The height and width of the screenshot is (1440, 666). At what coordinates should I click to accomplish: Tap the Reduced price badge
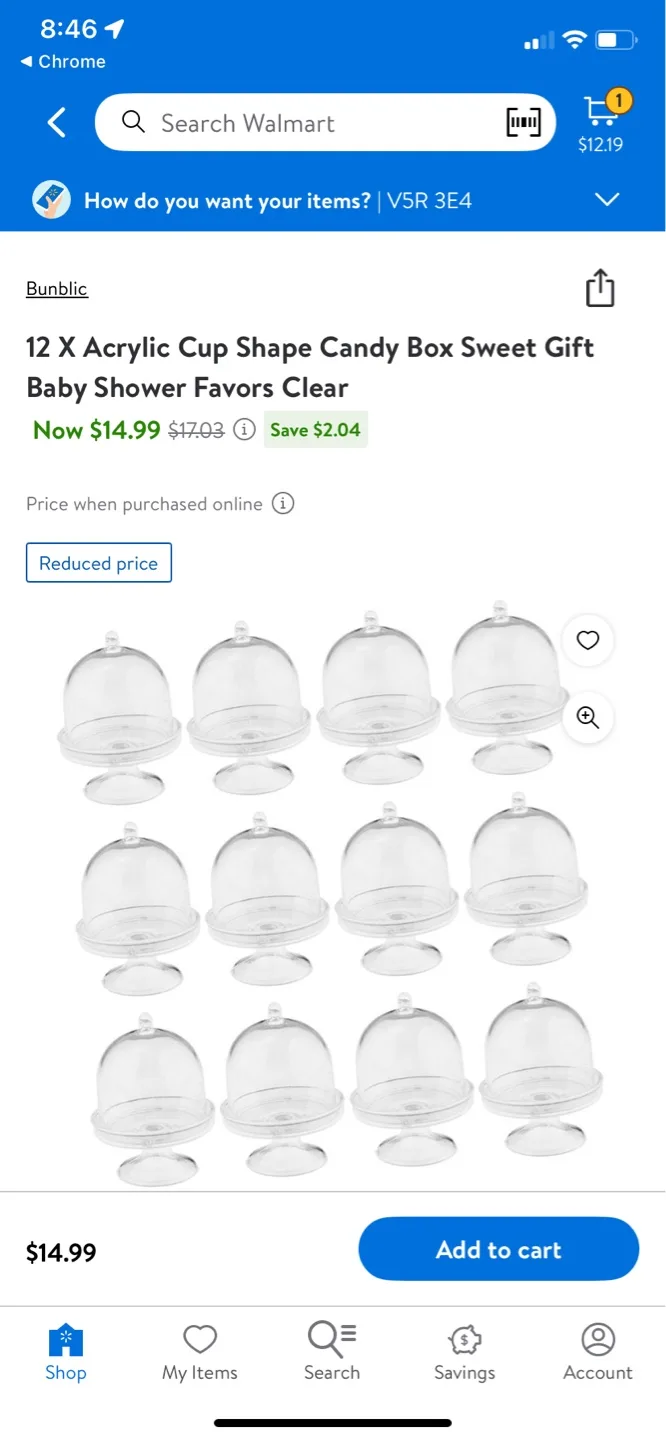tap(98, 562)
